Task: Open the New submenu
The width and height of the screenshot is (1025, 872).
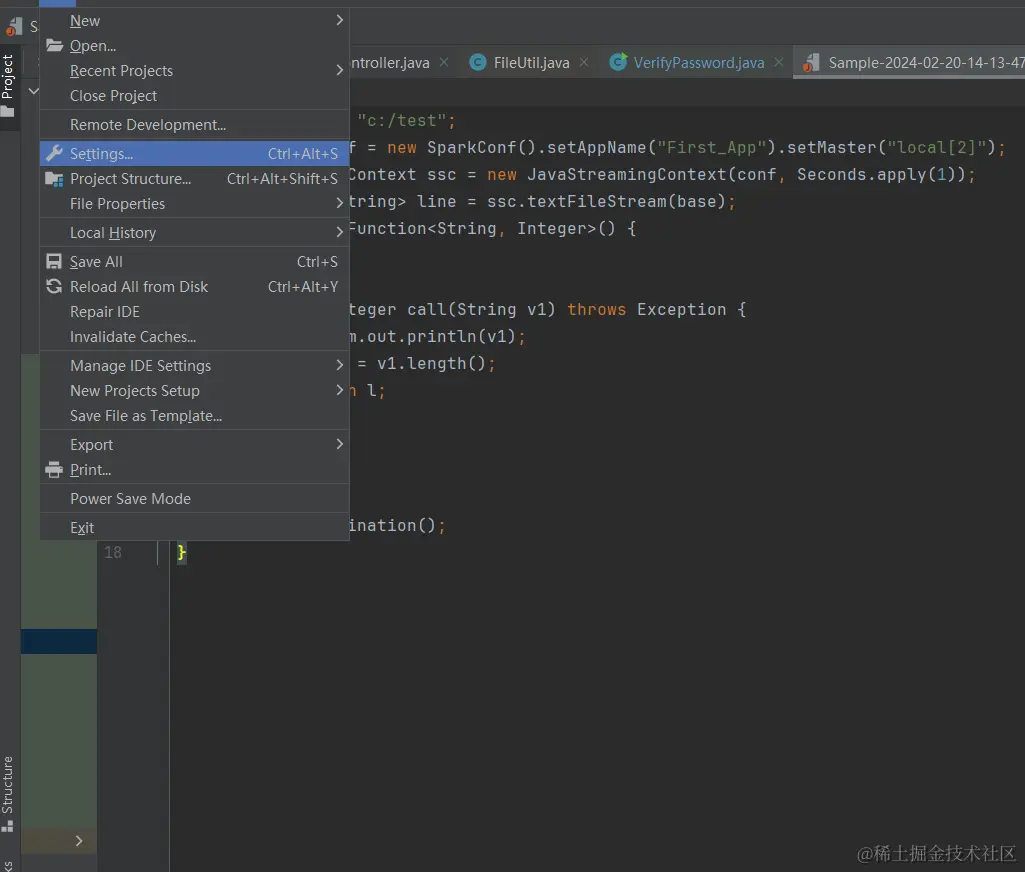Action: point(194,21)
